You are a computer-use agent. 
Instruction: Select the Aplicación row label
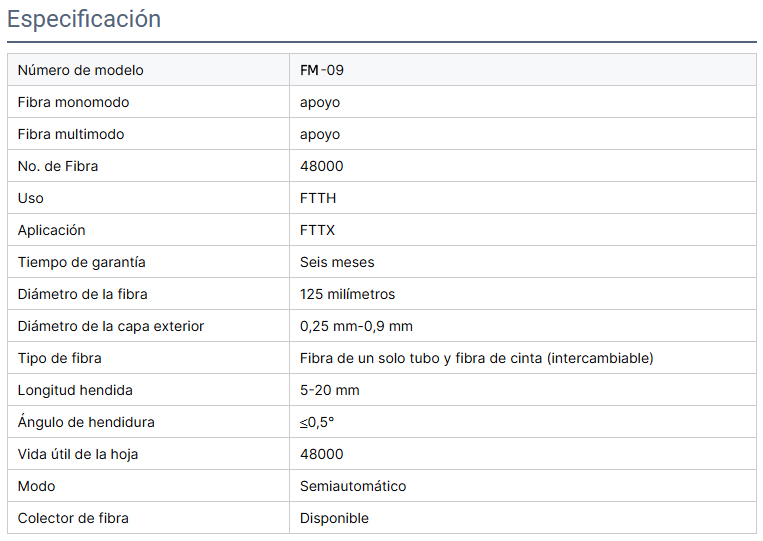[x=52, y=230]
